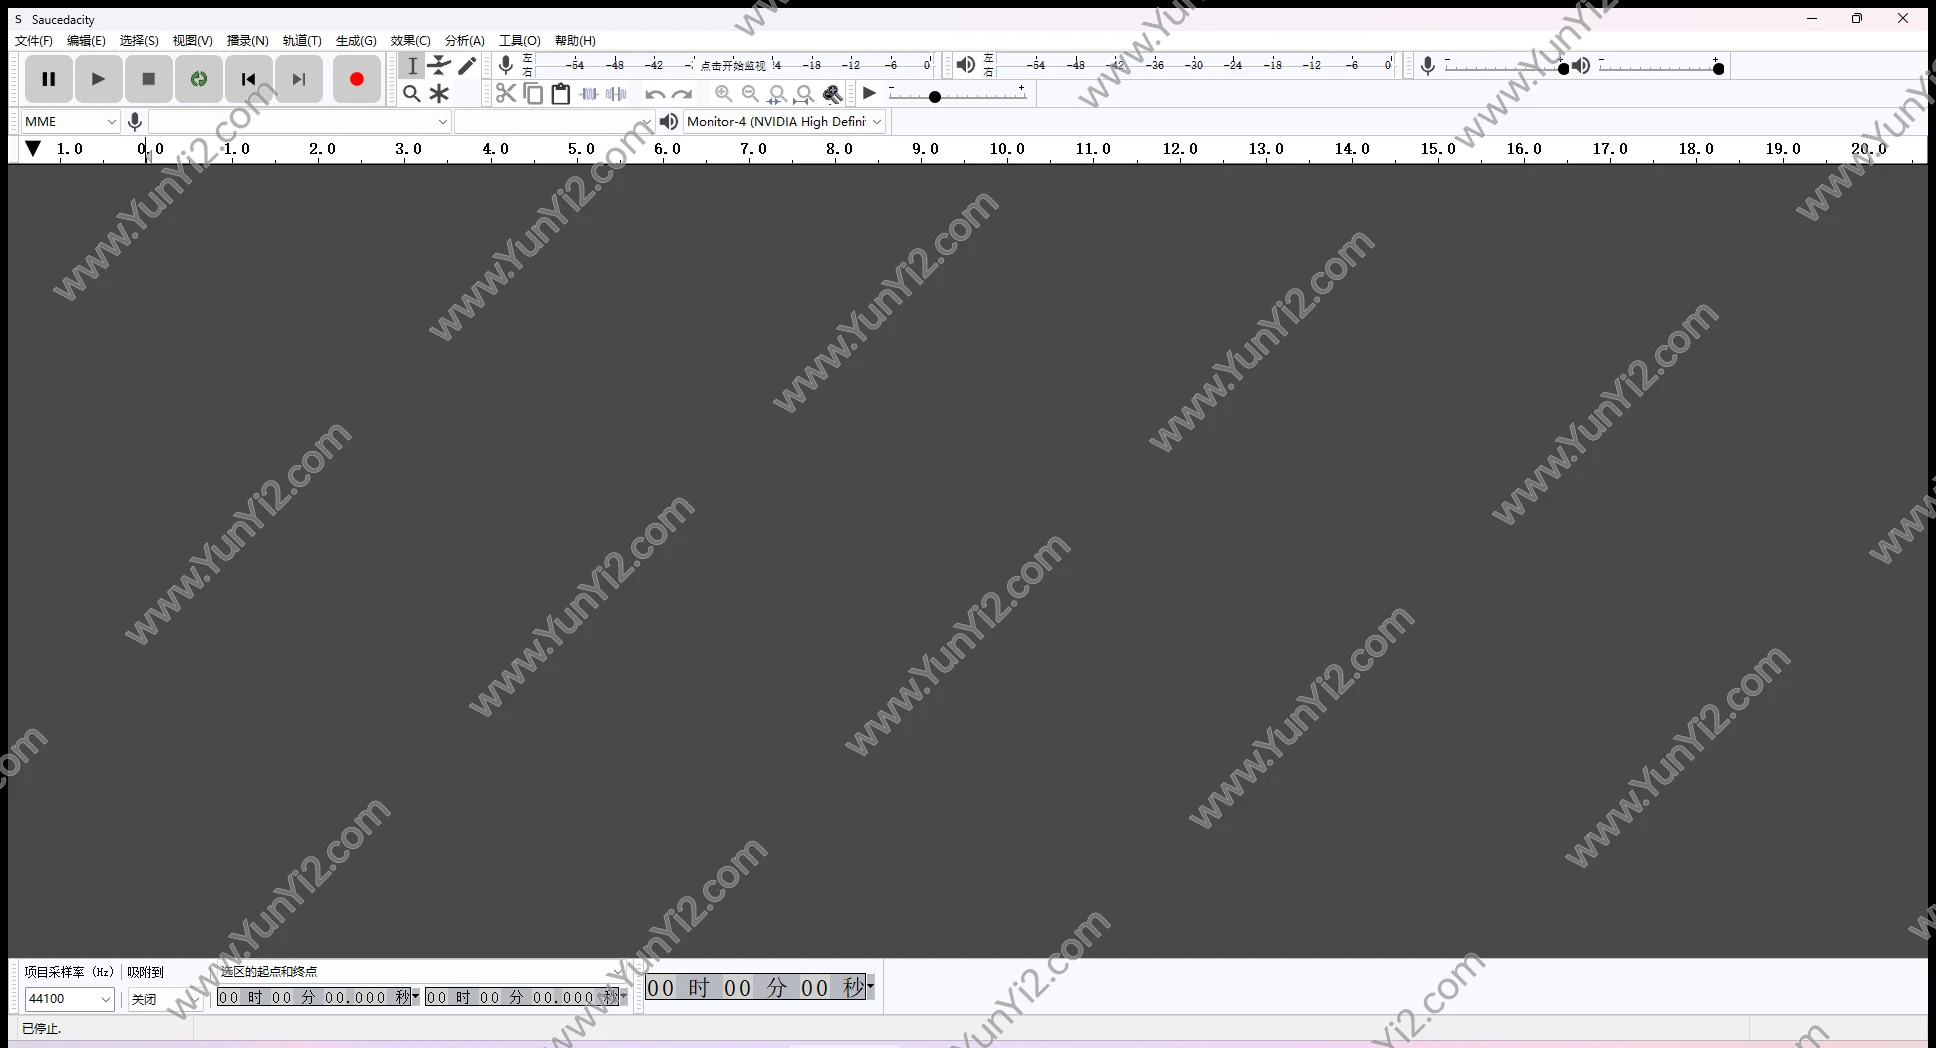Screen dimensions: 1936x1048
Task: Select the Zoom magnifier tool
Action: point(412,94)
